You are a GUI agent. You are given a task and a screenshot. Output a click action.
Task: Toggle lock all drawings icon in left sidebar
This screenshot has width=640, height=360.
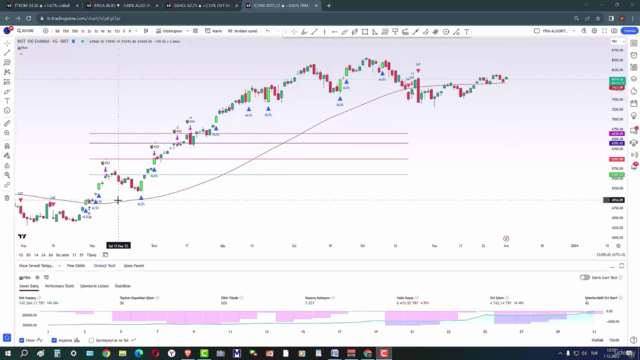coord(7,166)
